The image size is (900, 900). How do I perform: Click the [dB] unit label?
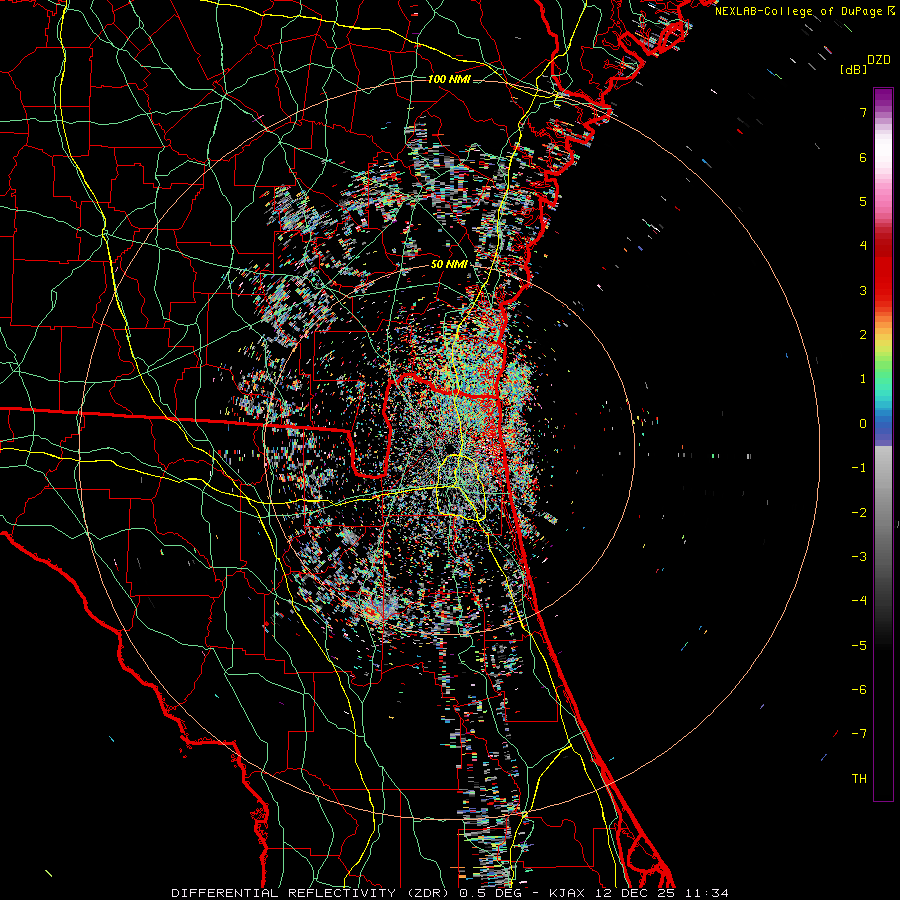click(853, 69)
